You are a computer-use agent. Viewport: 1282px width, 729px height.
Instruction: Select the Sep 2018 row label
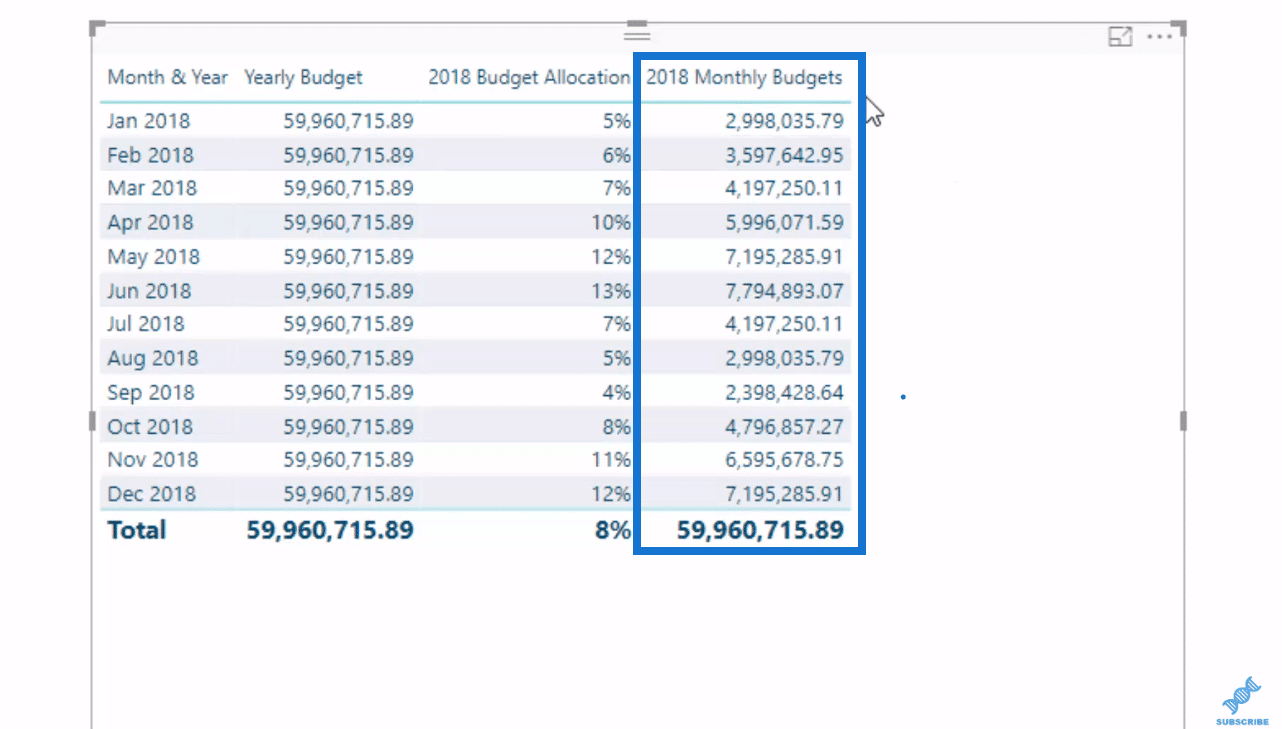[151, 392]
